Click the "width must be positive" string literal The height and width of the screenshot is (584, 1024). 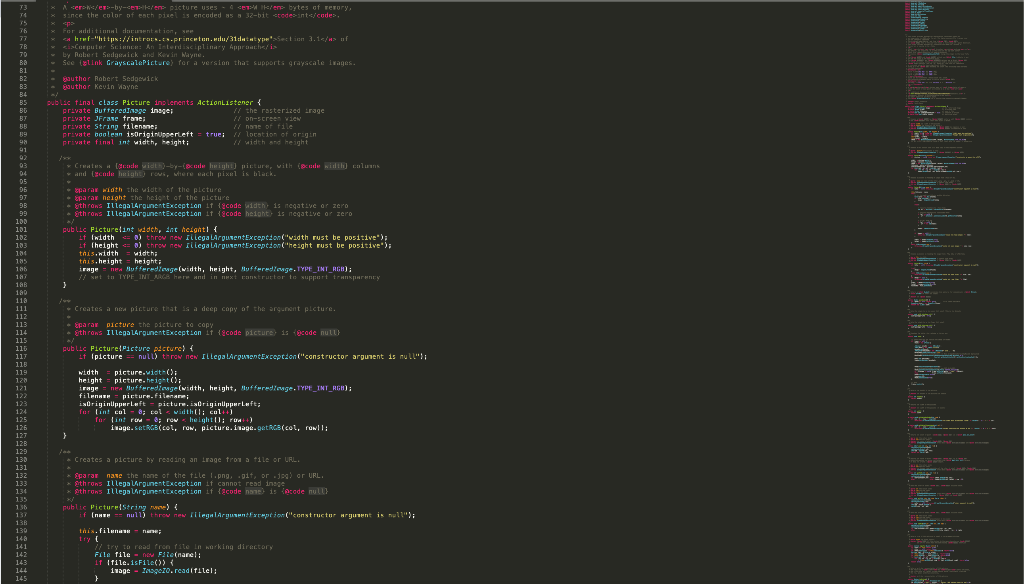pos(332,238)
